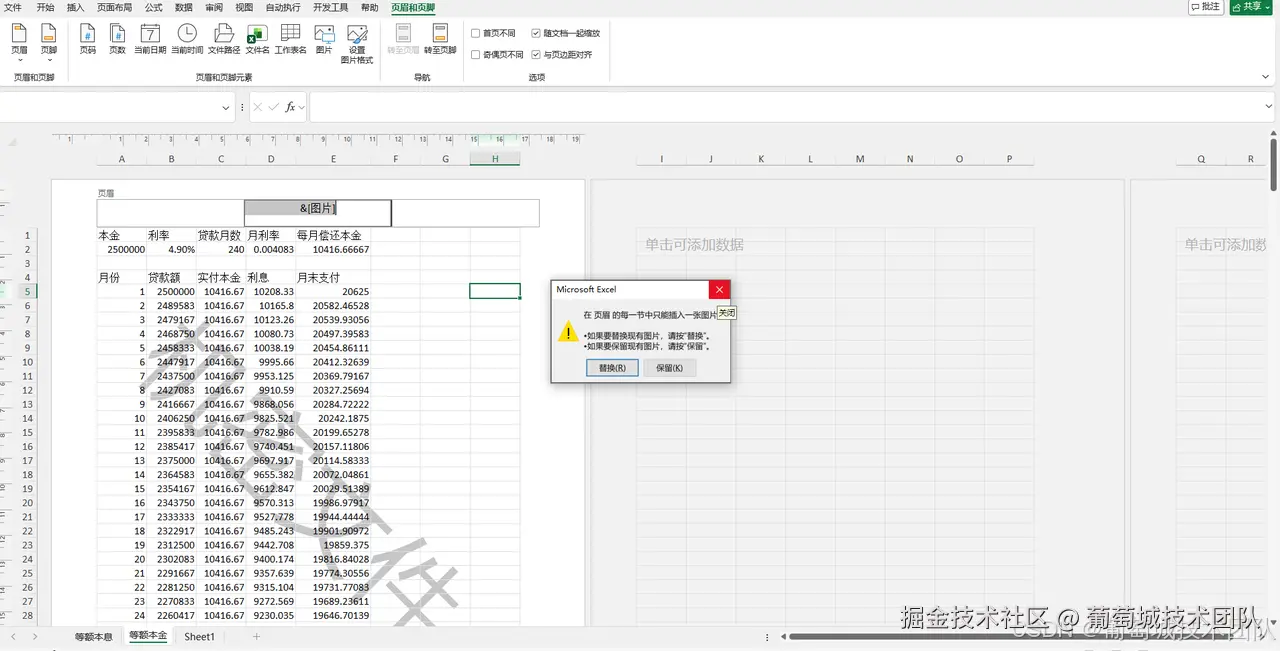This screenshot has height=651, width=1280.
Task: Expand the Name Box dropdown arrow
Action: click(227, 106)
